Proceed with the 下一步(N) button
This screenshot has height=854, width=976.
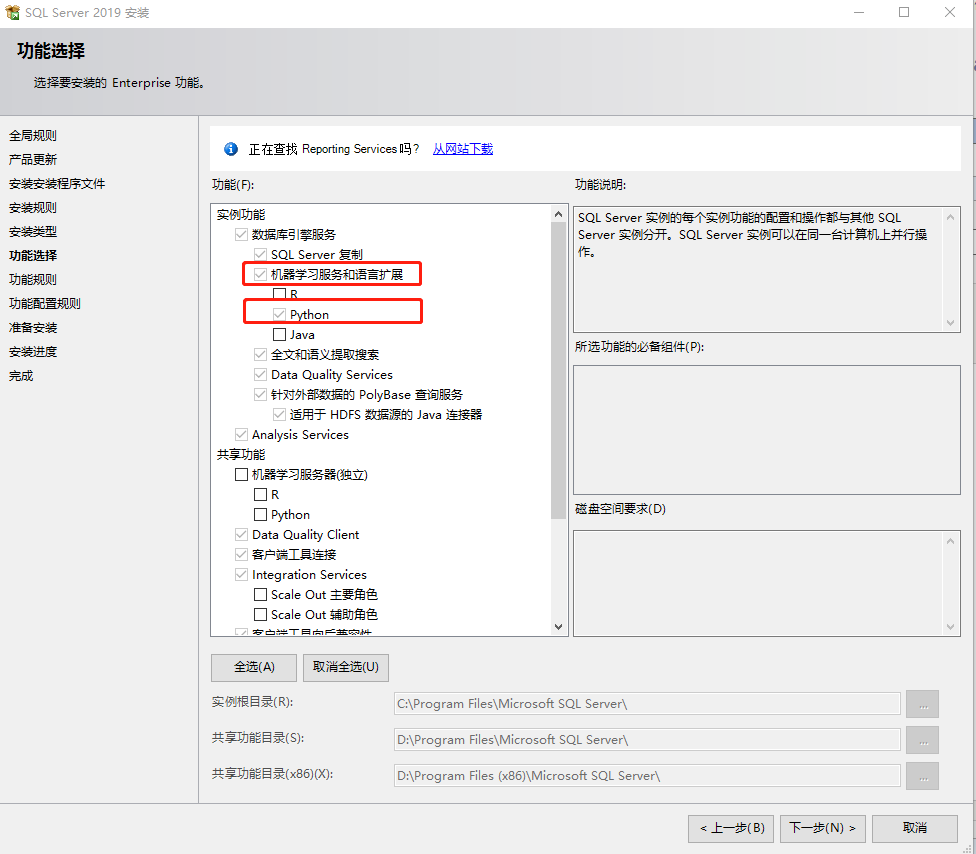pos(822,828)
